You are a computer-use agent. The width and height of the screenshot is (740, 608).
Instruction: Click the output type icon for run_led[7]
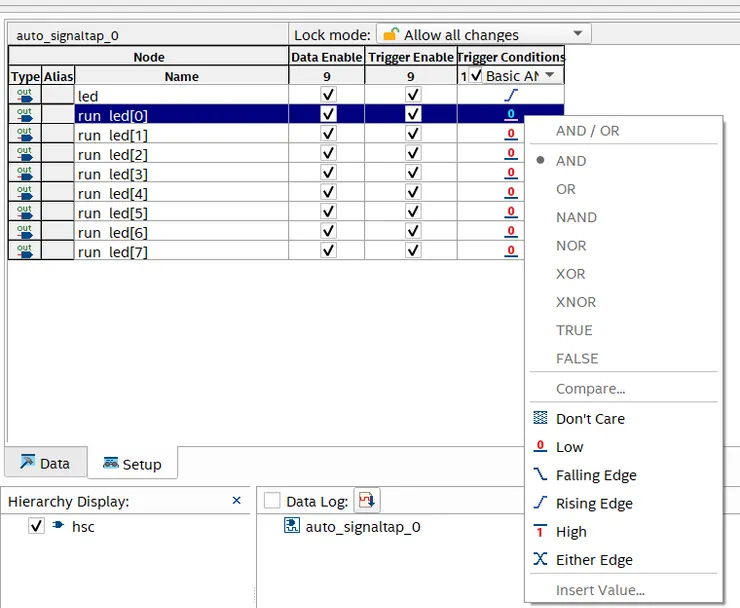tap(24, 251)
